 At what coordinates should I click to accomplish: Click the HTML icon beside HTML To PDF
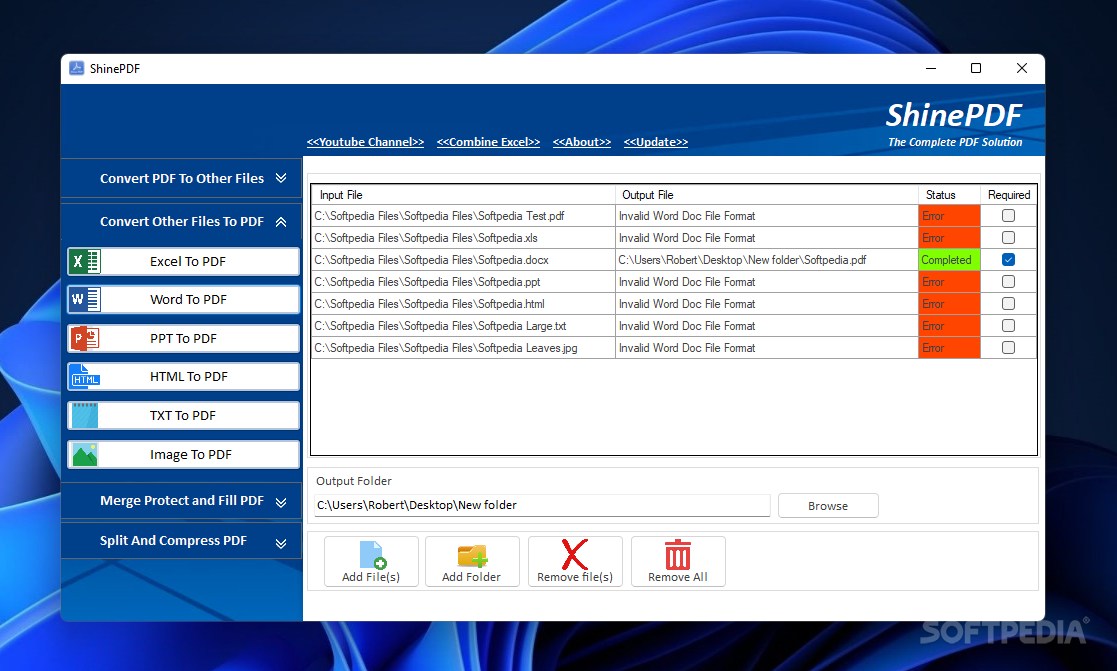pyautogui.click(x=85, y=377)
